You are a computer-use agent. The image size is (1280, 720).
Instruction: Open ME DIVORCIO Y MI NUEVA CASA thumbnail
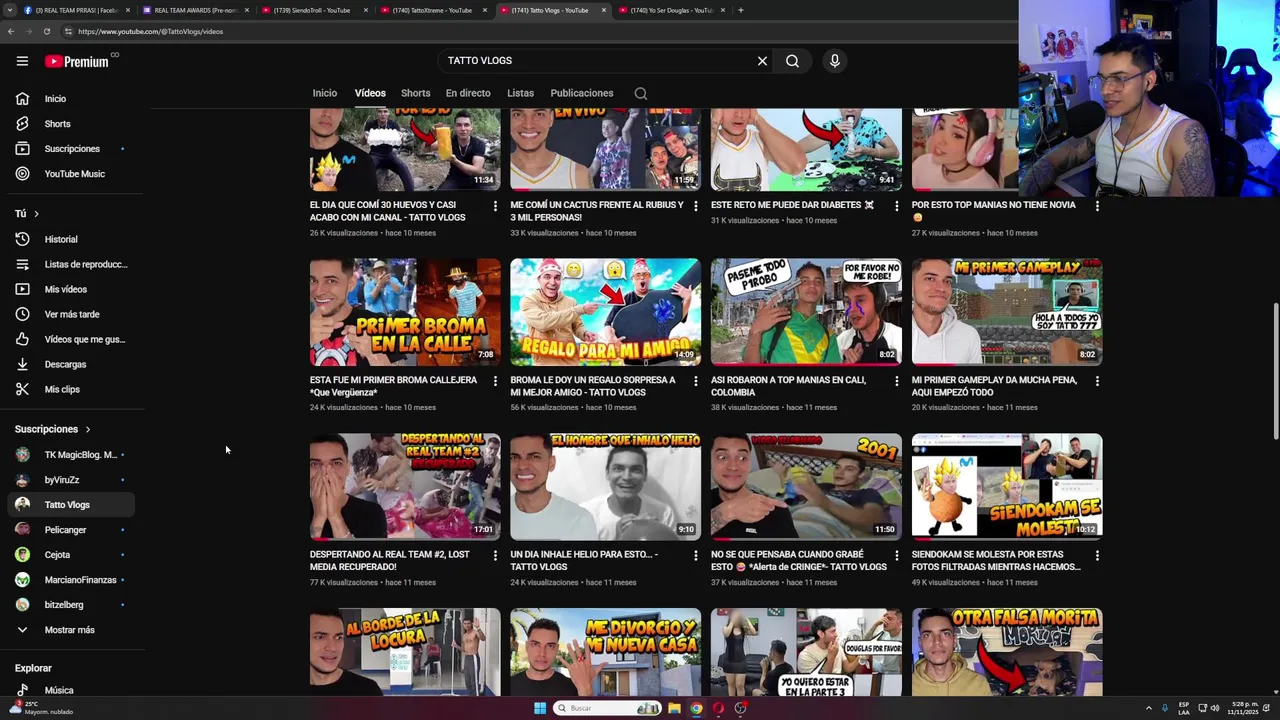(605, 652)
